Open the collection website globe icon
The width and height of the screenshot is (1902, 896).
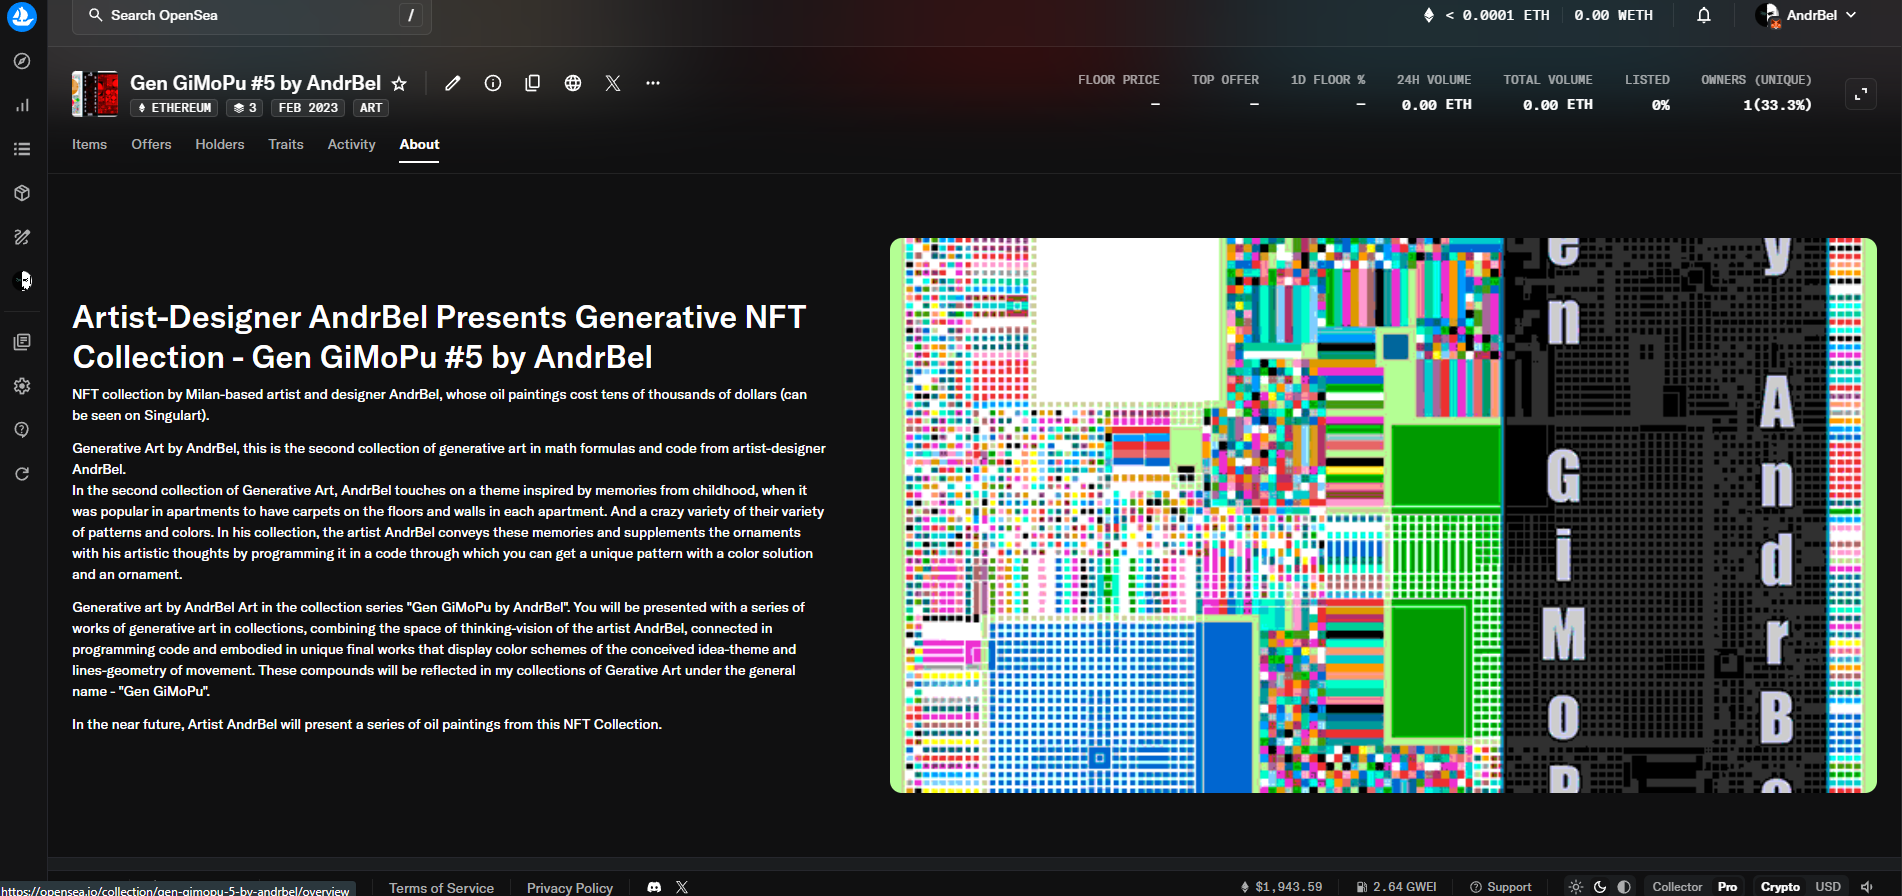click(573, 83)
